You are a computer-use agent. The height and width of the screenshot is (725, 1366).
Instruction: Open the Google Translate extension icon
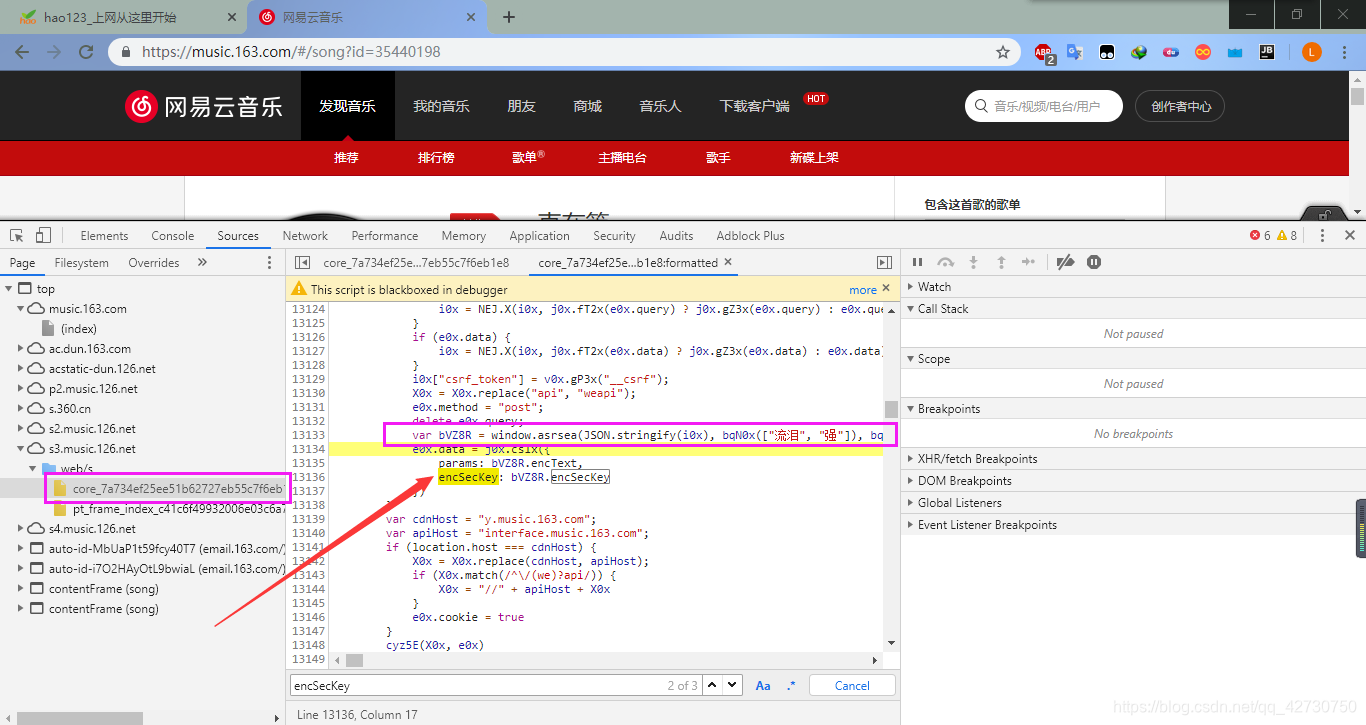coord(1075,52)
